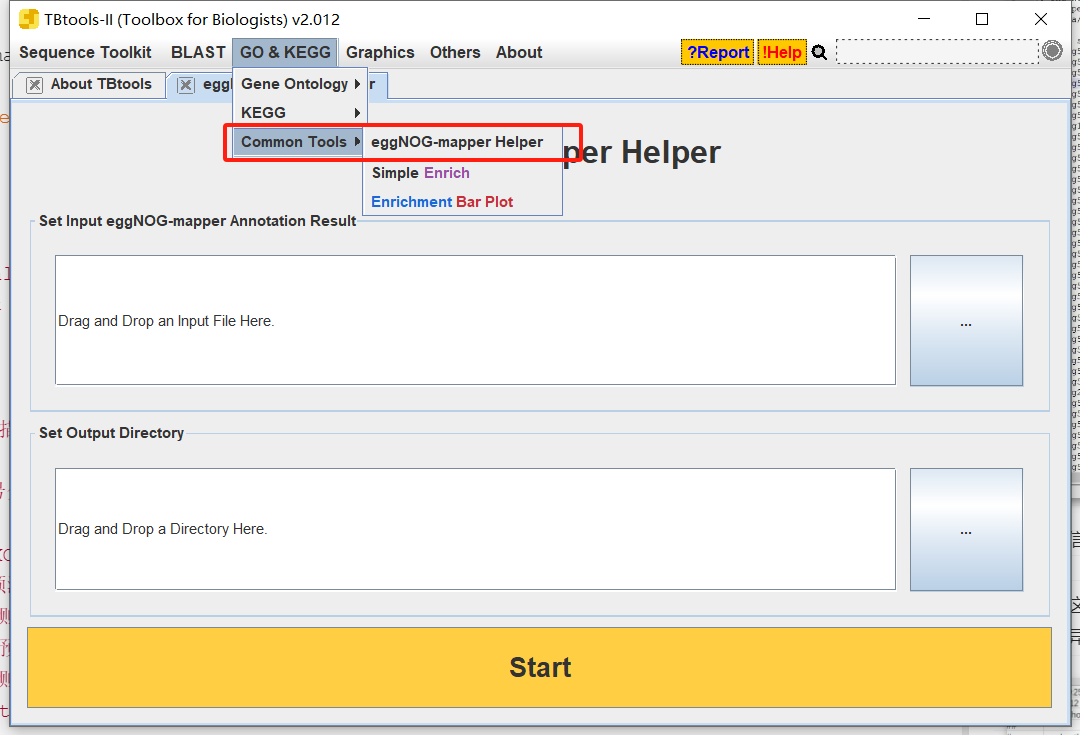Switch to the About TBtools tab
Viewport: 1080px width, 735px height.
100,85
